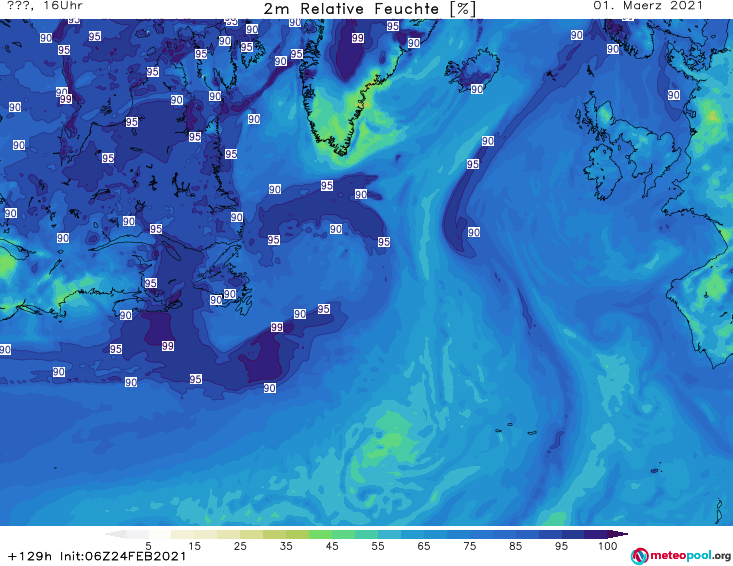Click the colorbar label '25'

click(240, 546)
